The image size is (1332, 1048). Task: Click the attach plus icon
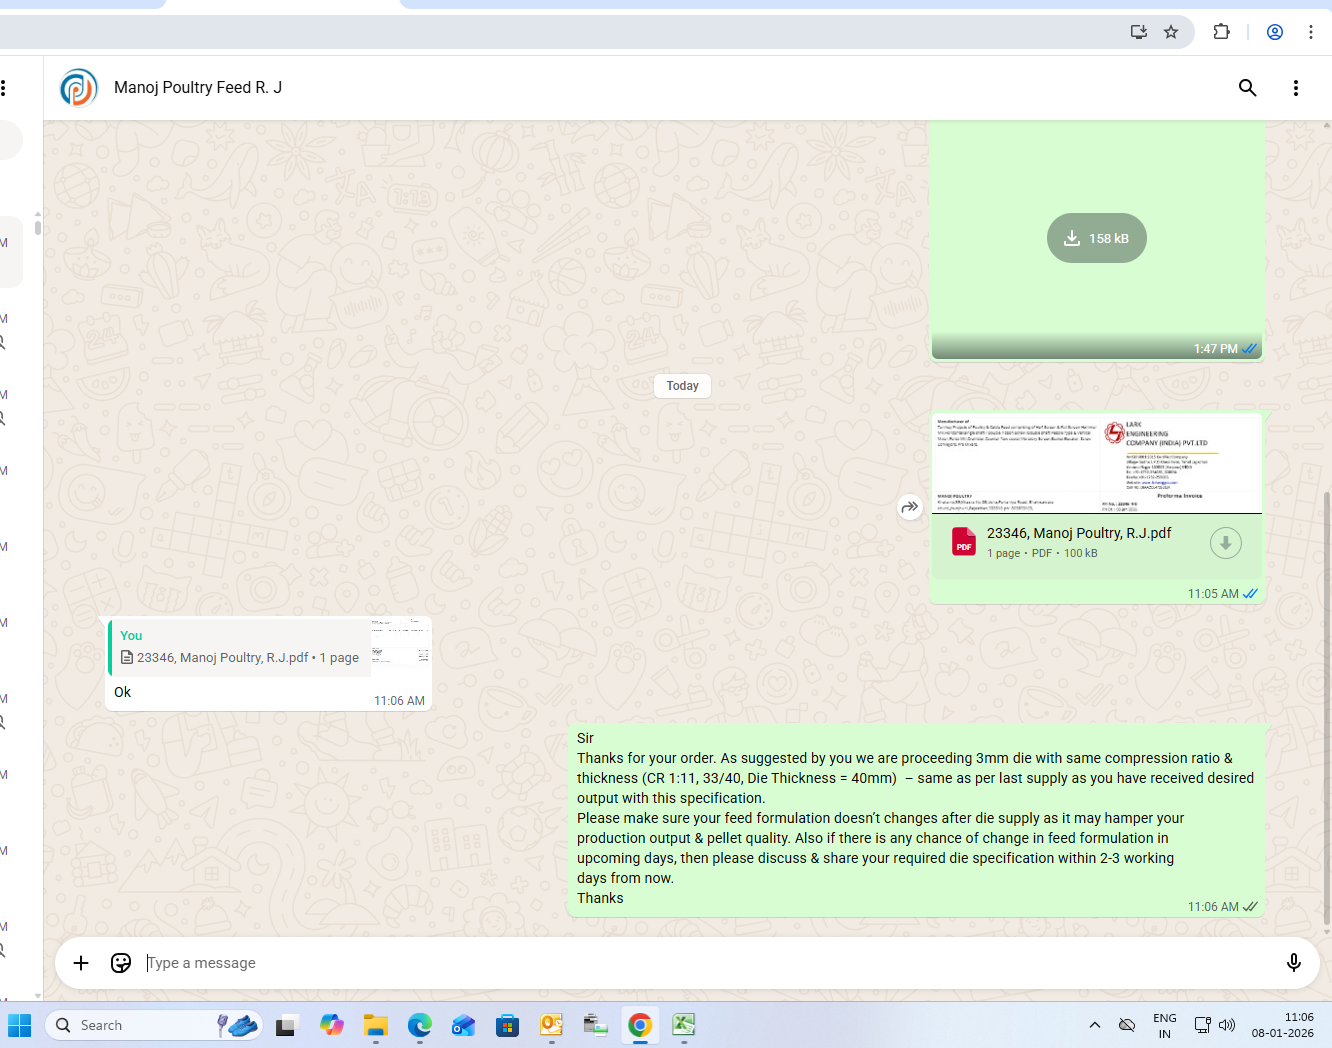coord(81,963)
